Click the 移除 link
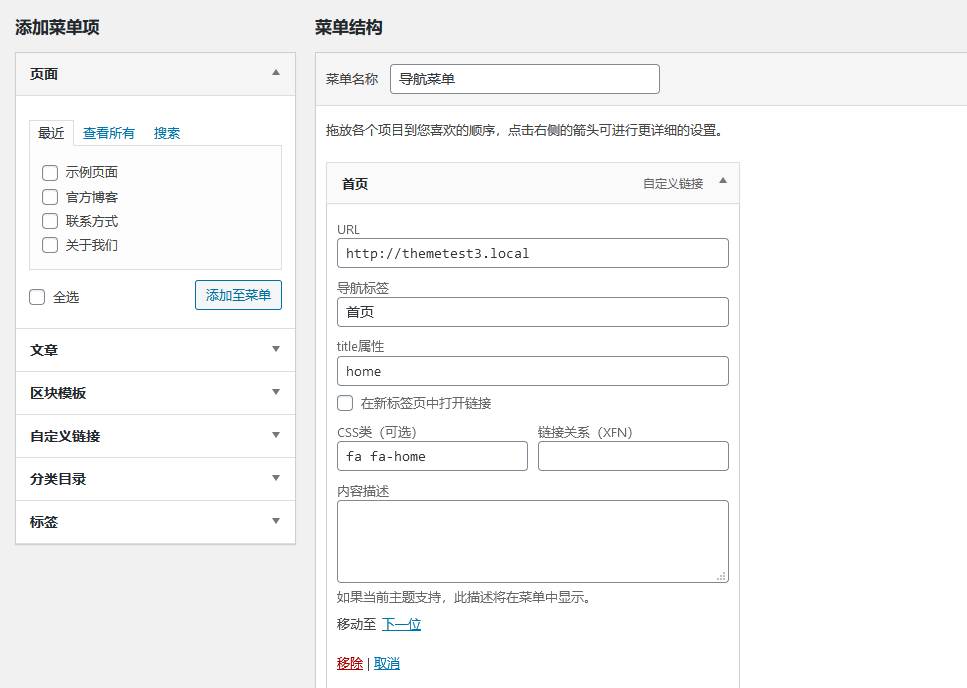 point(349,662)
